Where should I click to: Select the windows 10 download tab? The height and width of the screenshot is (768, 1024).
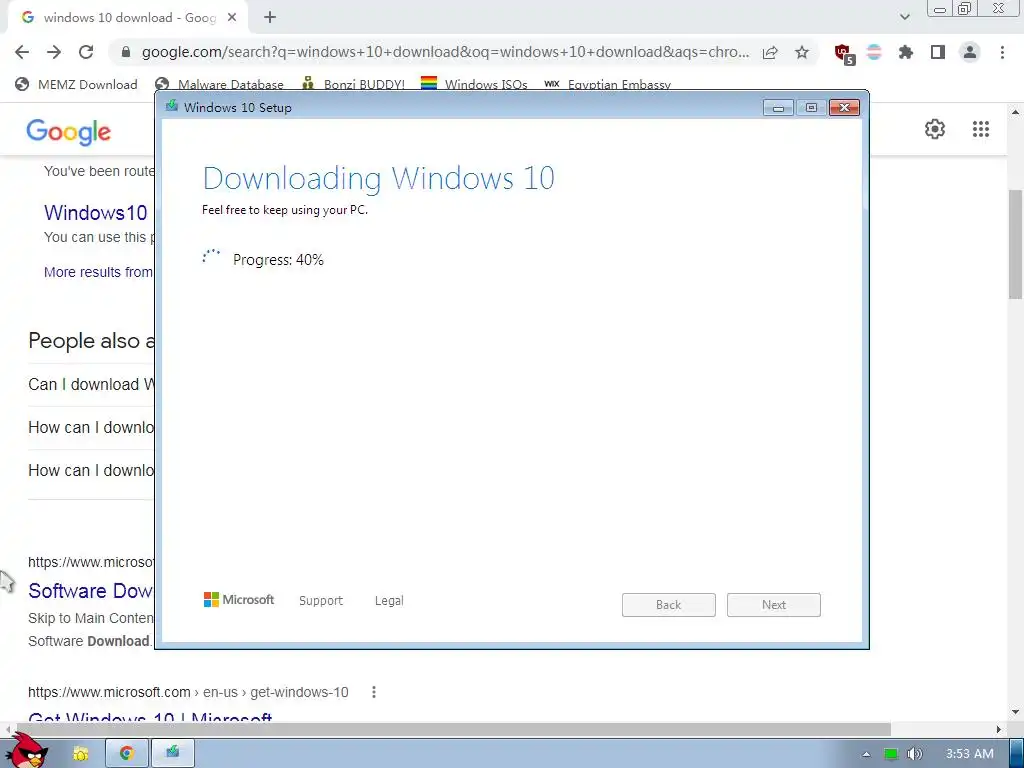pos(127,18)
